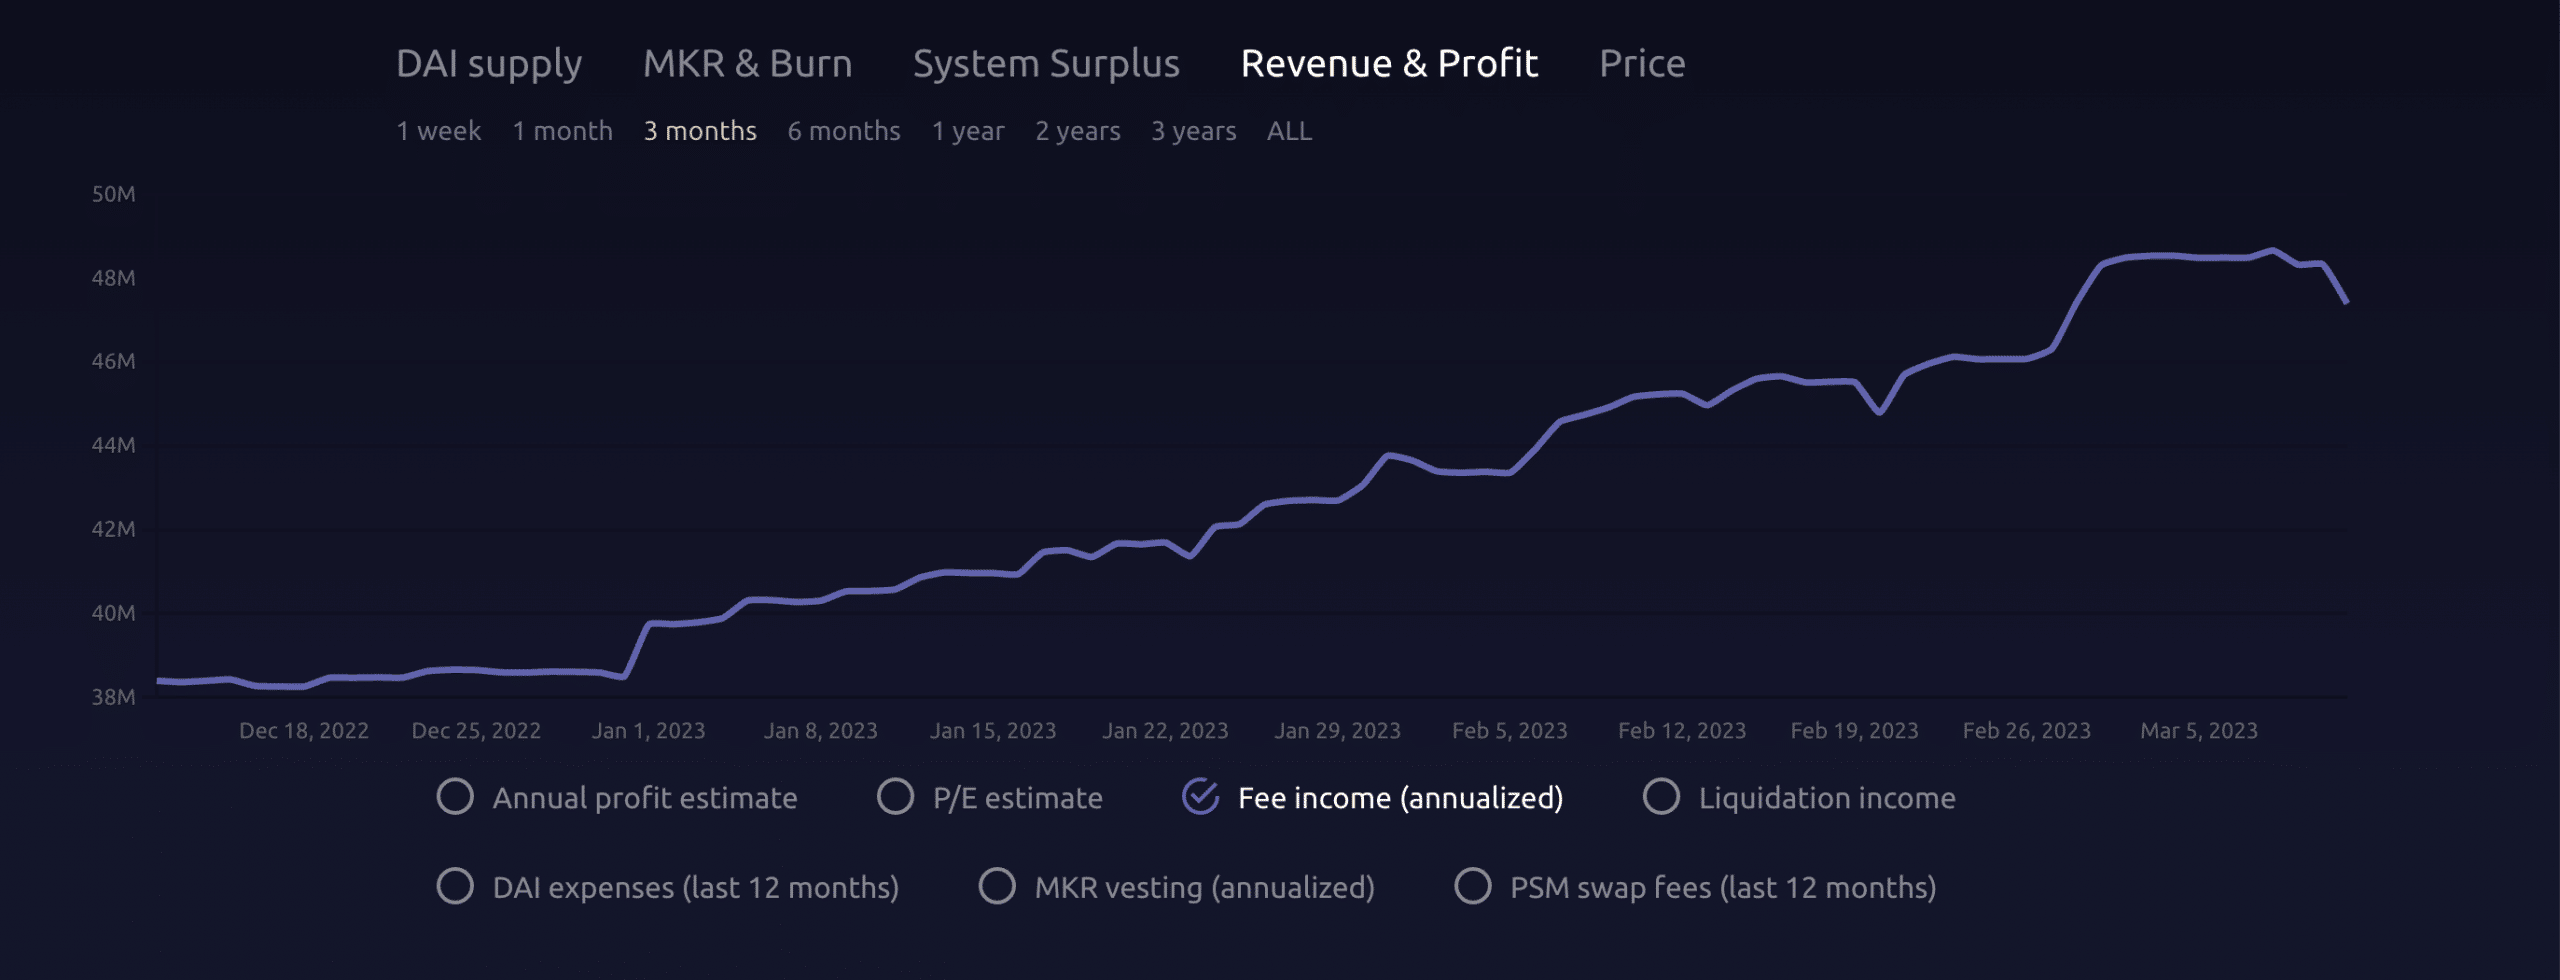Click the 40M y-axis label
This screenshot has width=2560, height=980.
click(113, 613)
